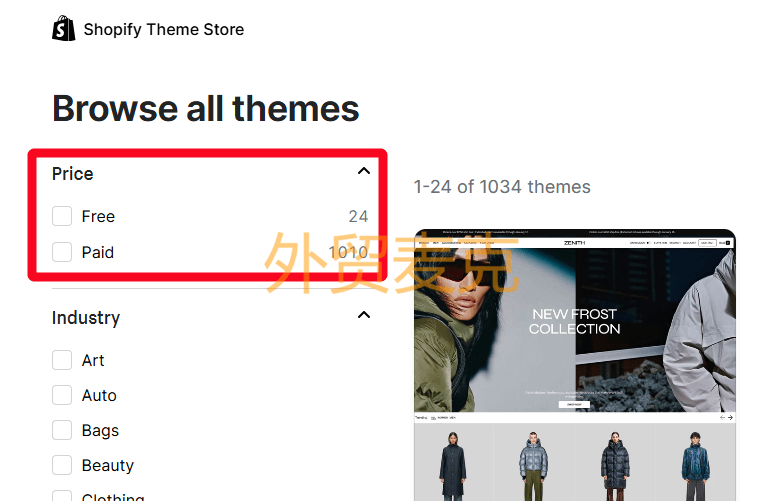Click the ZENITH logo in the theme preview

(x=574, y=242)
